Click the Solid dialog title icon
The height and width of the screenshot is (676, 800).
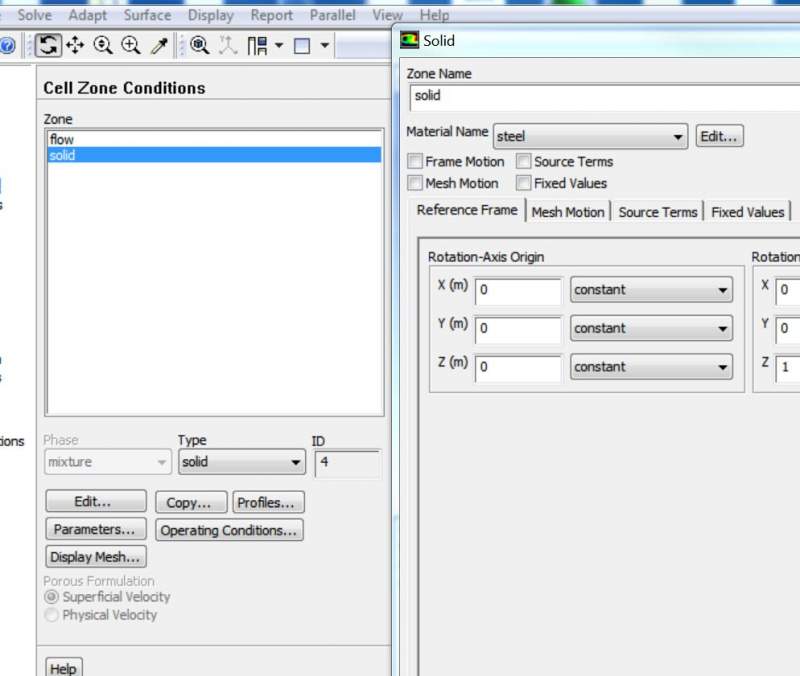coord(409,40)
